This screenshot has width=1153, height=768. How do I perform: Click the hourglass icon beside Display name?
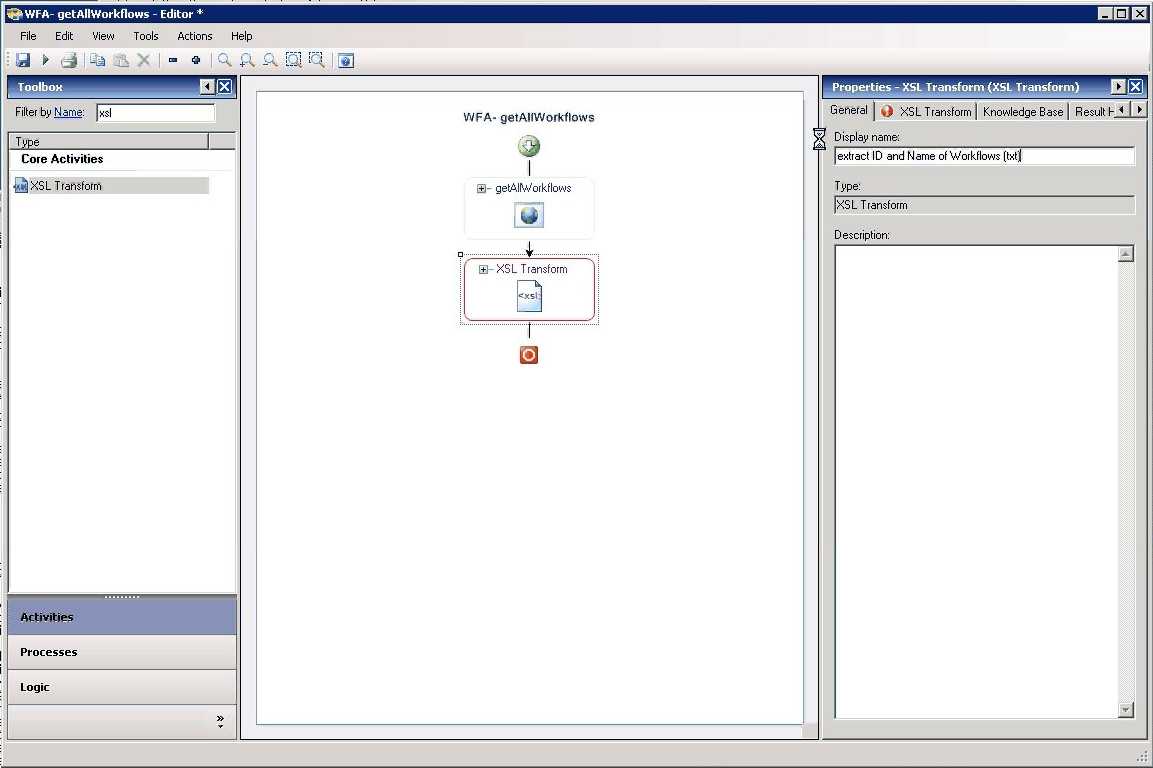click(x=819, y=138)
